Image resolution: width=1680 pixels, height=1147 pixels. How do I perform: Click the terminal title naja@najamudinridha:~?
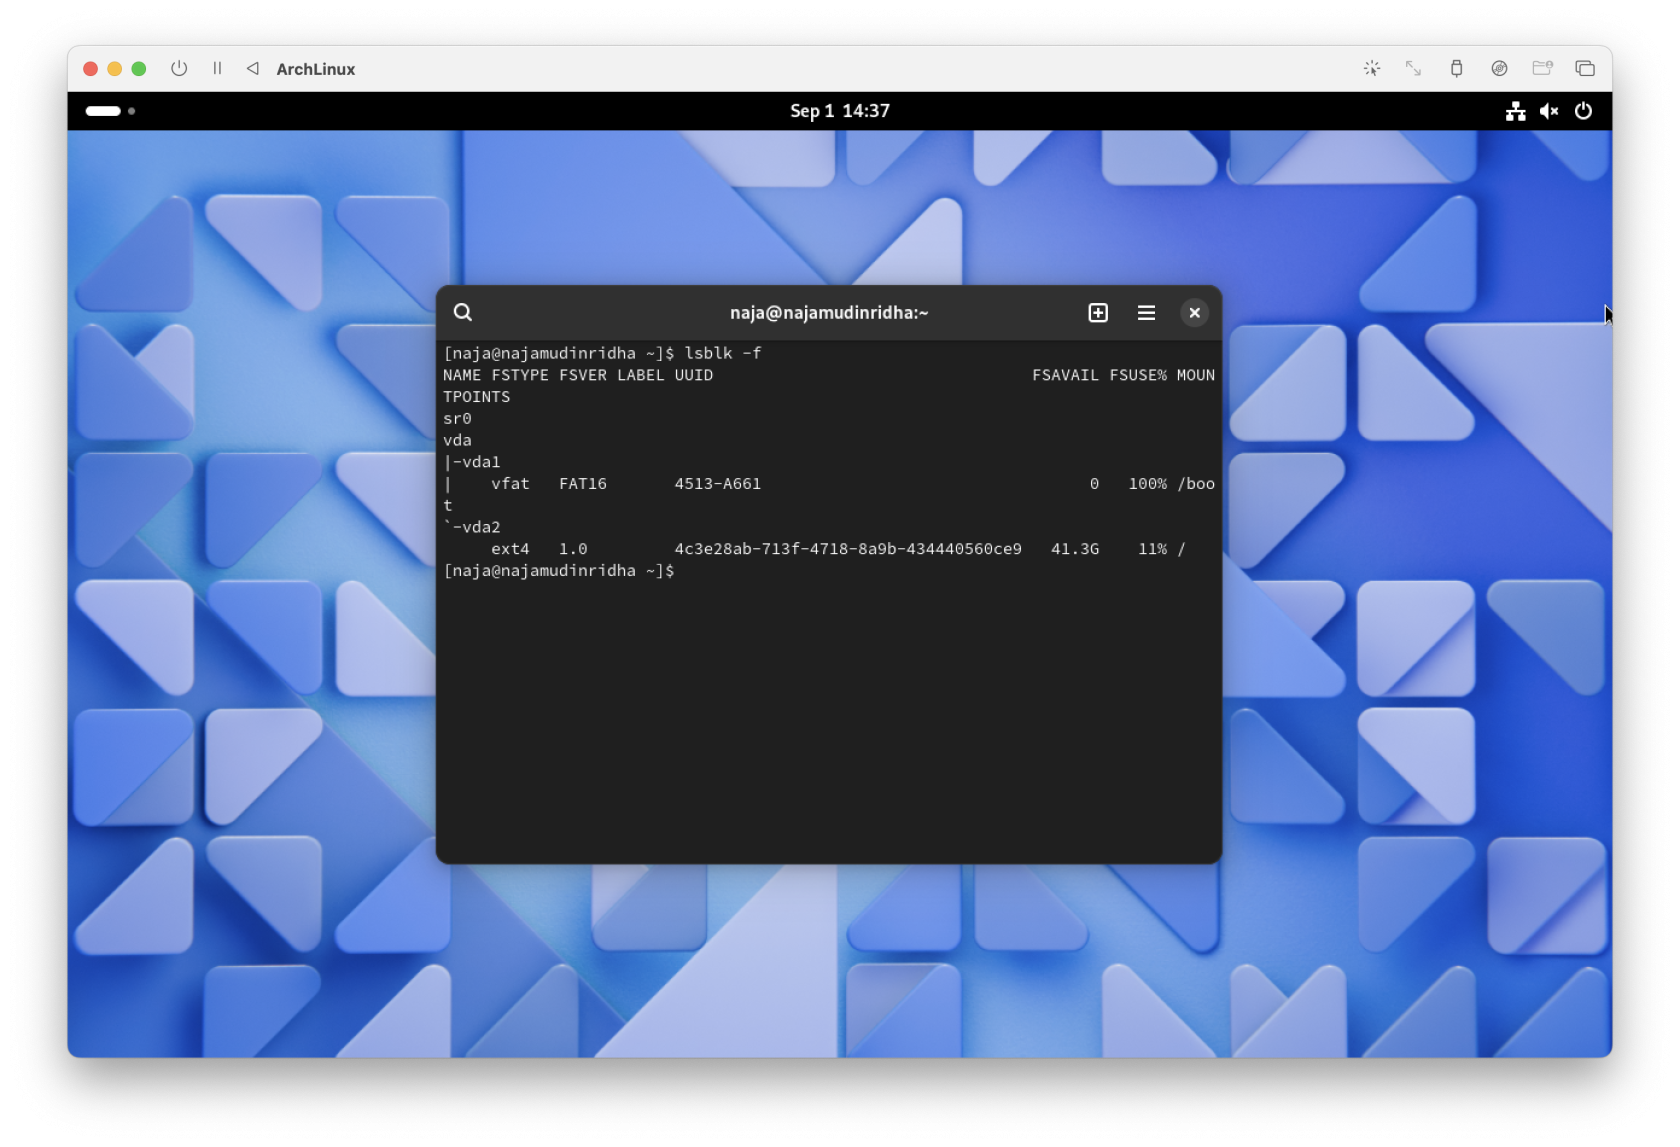[829, 313]
